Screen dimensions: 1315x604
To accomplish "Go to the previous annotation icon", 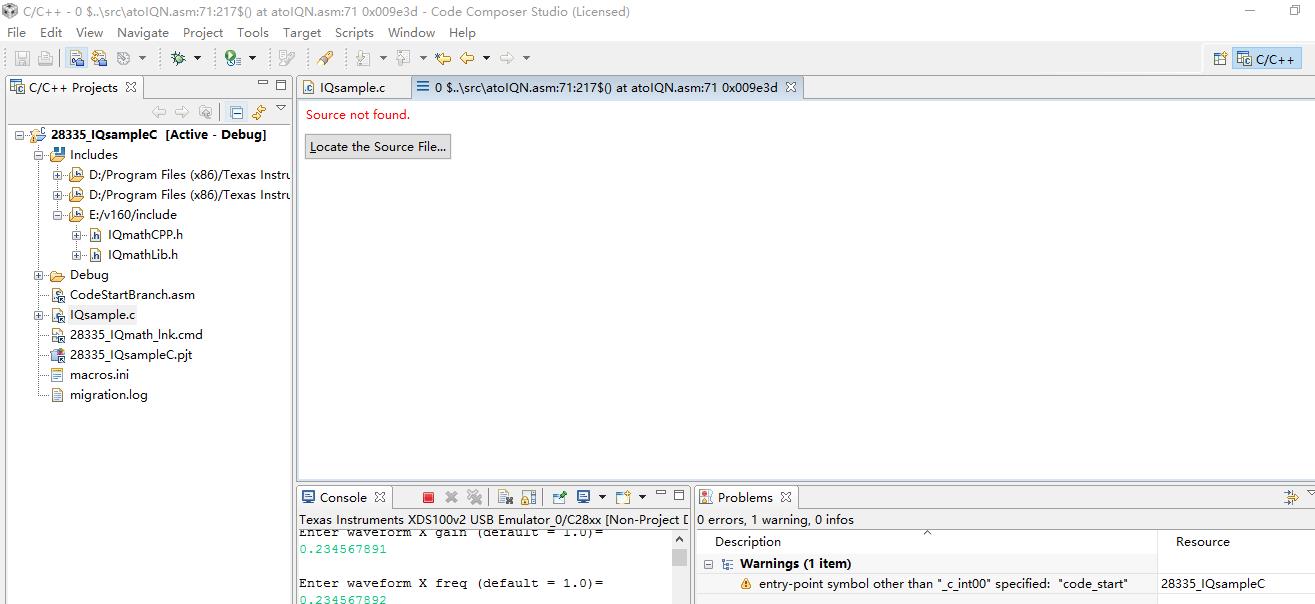I will tap(403, 58).
